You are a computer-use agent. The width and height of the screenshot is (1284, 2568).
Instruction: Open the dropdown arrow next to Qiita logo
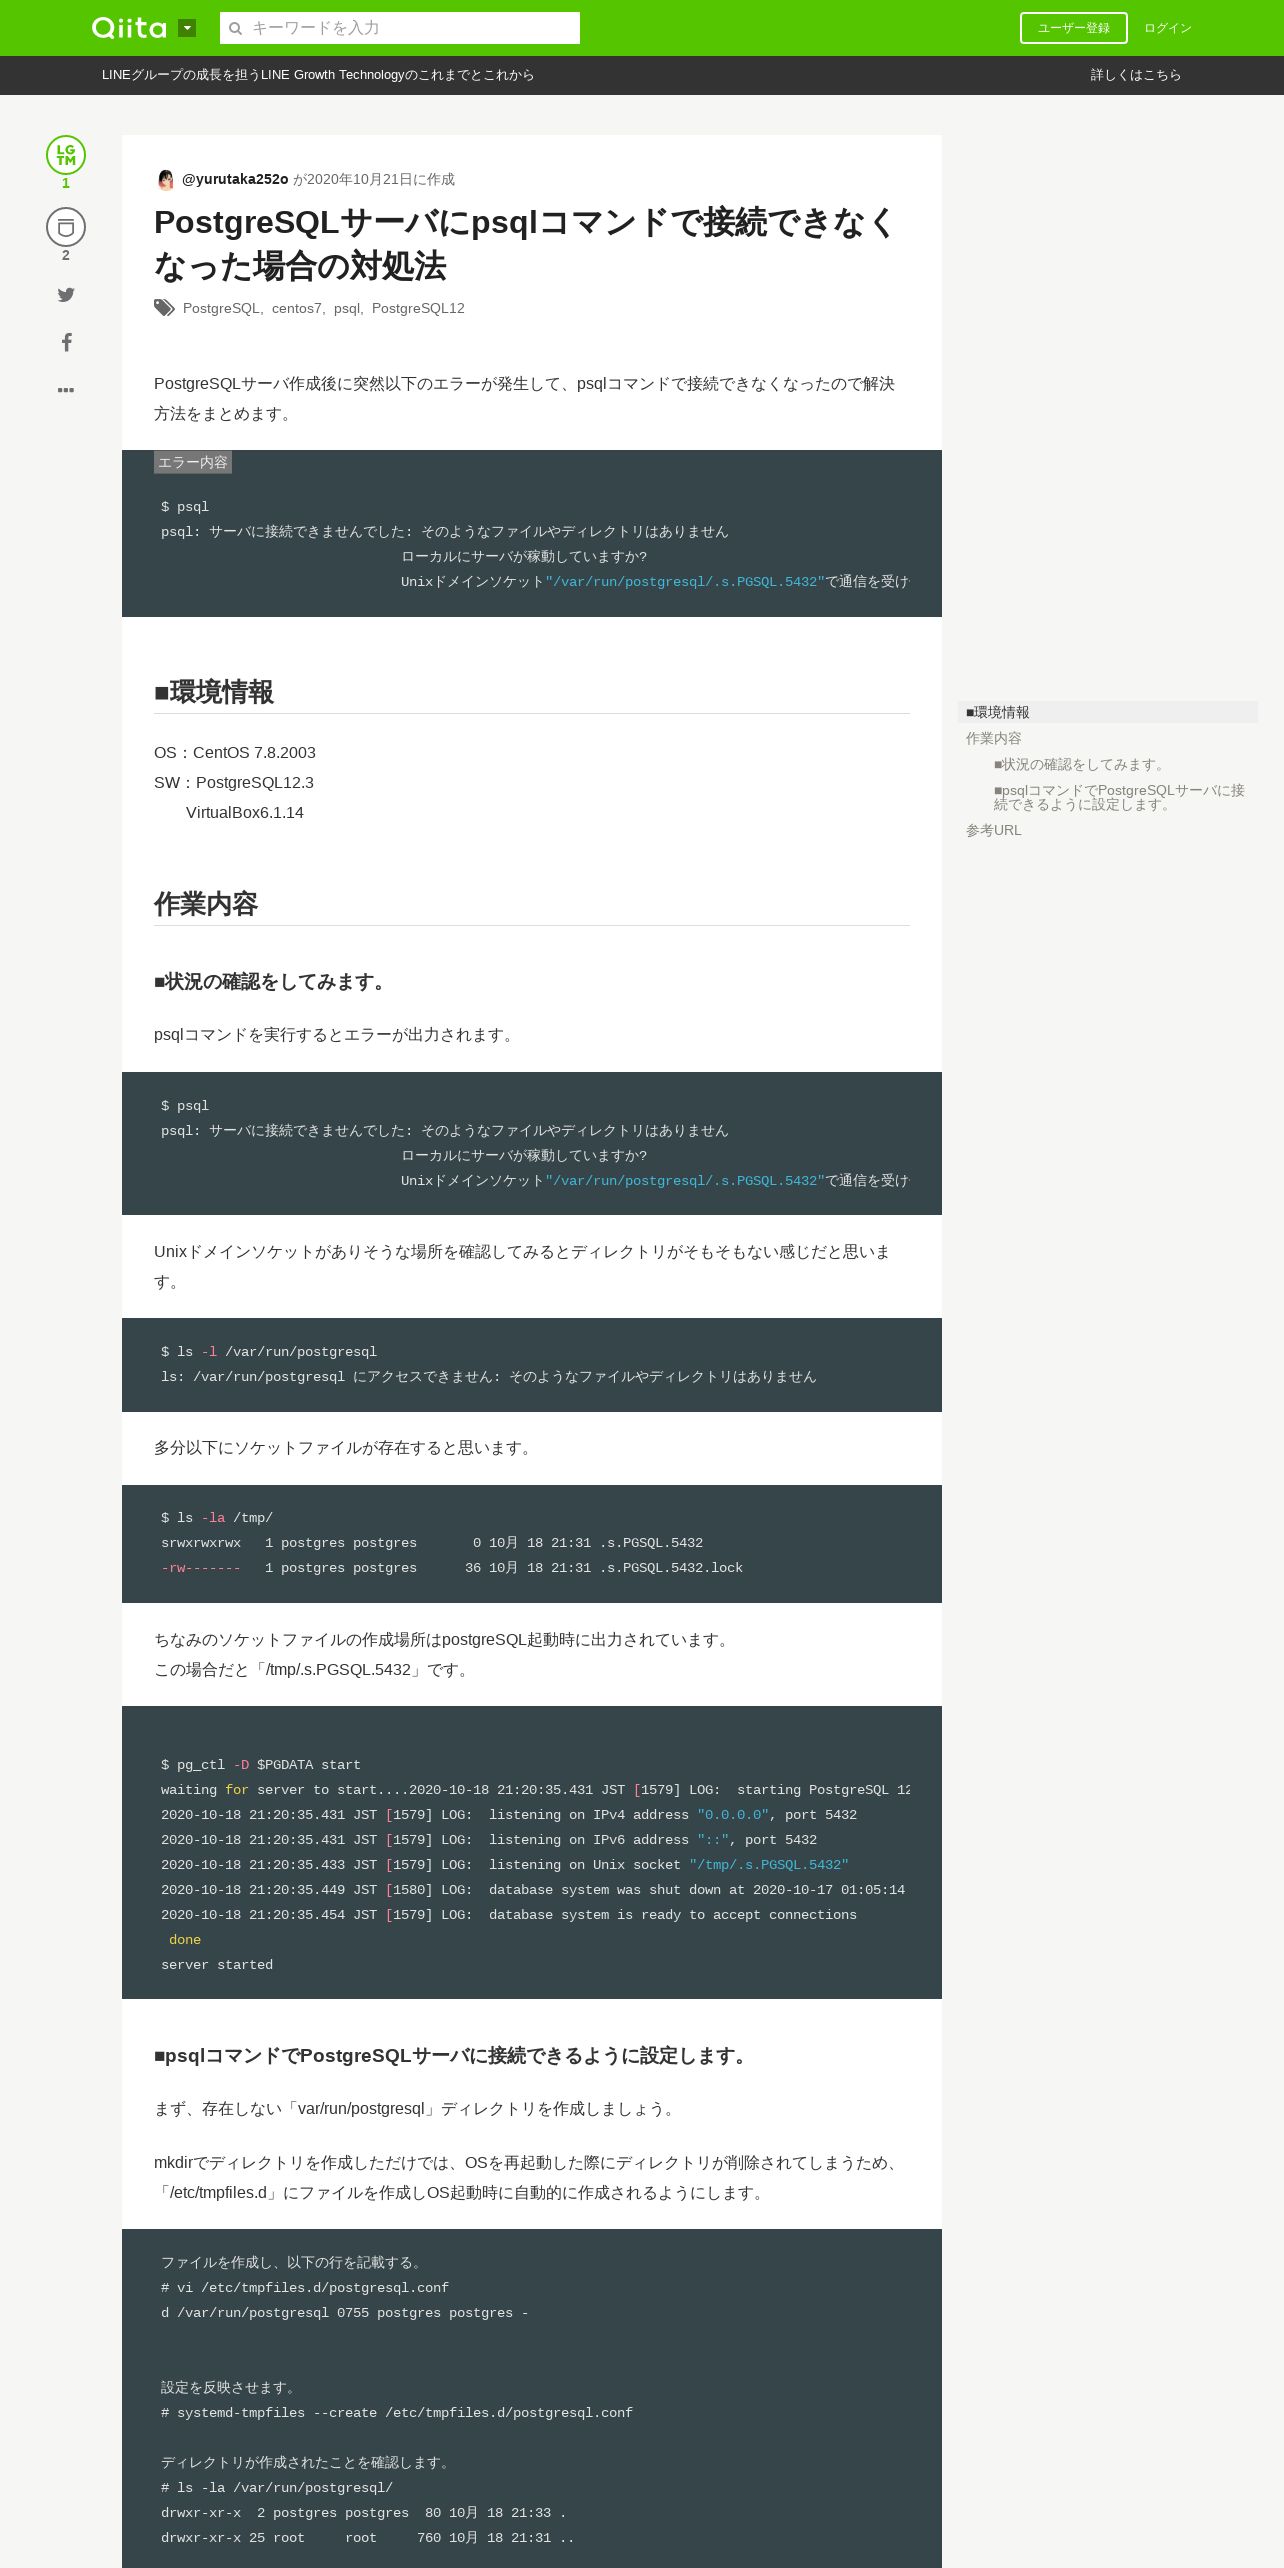[187, 28]
